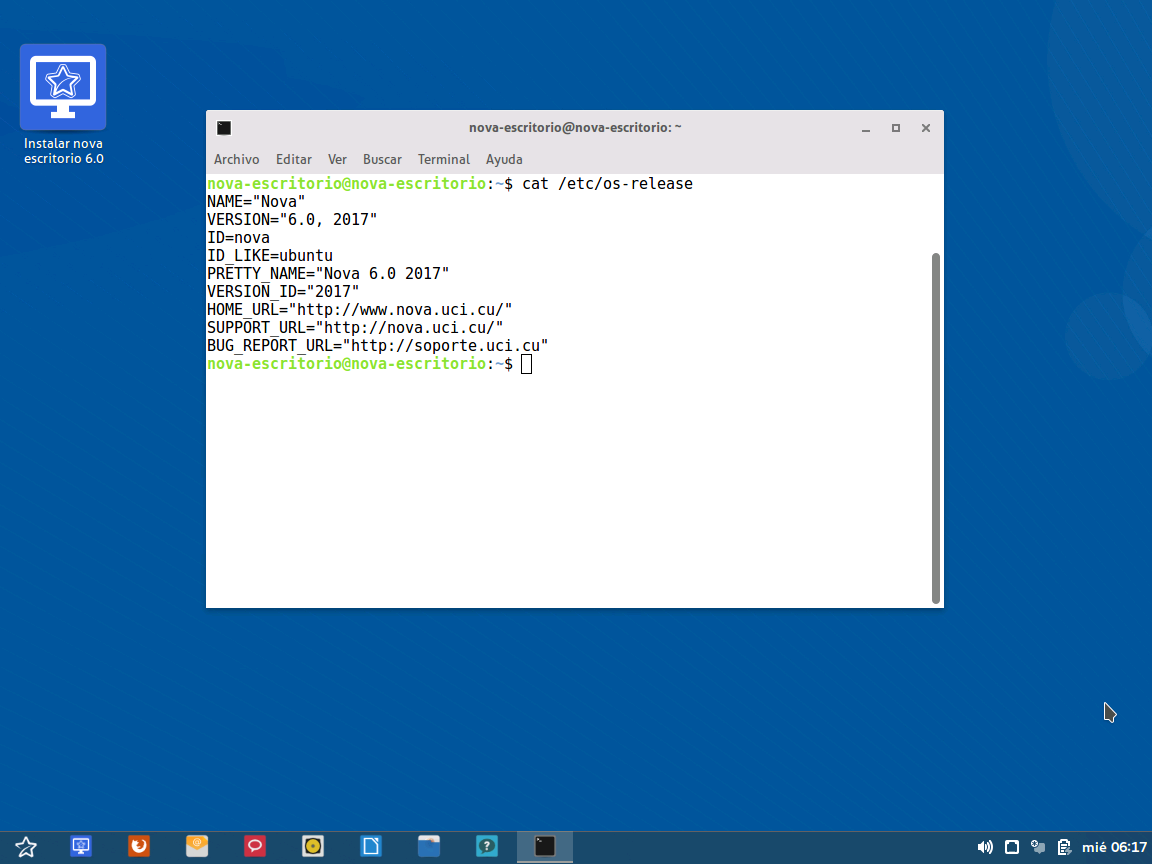Open the Ver menu
This screenshot has width=1152, height=864.
337,159
